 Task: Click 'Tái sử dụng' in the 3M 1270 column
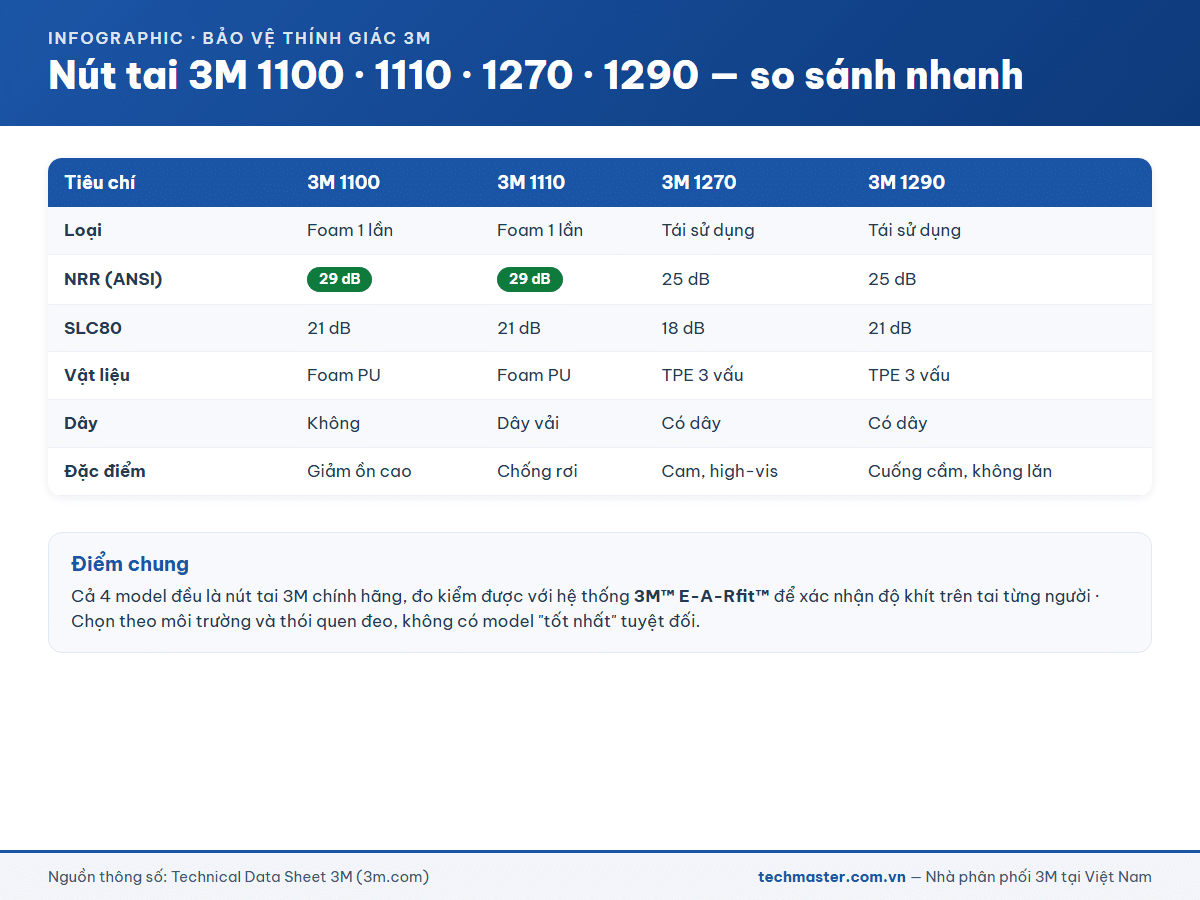point(708,231)
